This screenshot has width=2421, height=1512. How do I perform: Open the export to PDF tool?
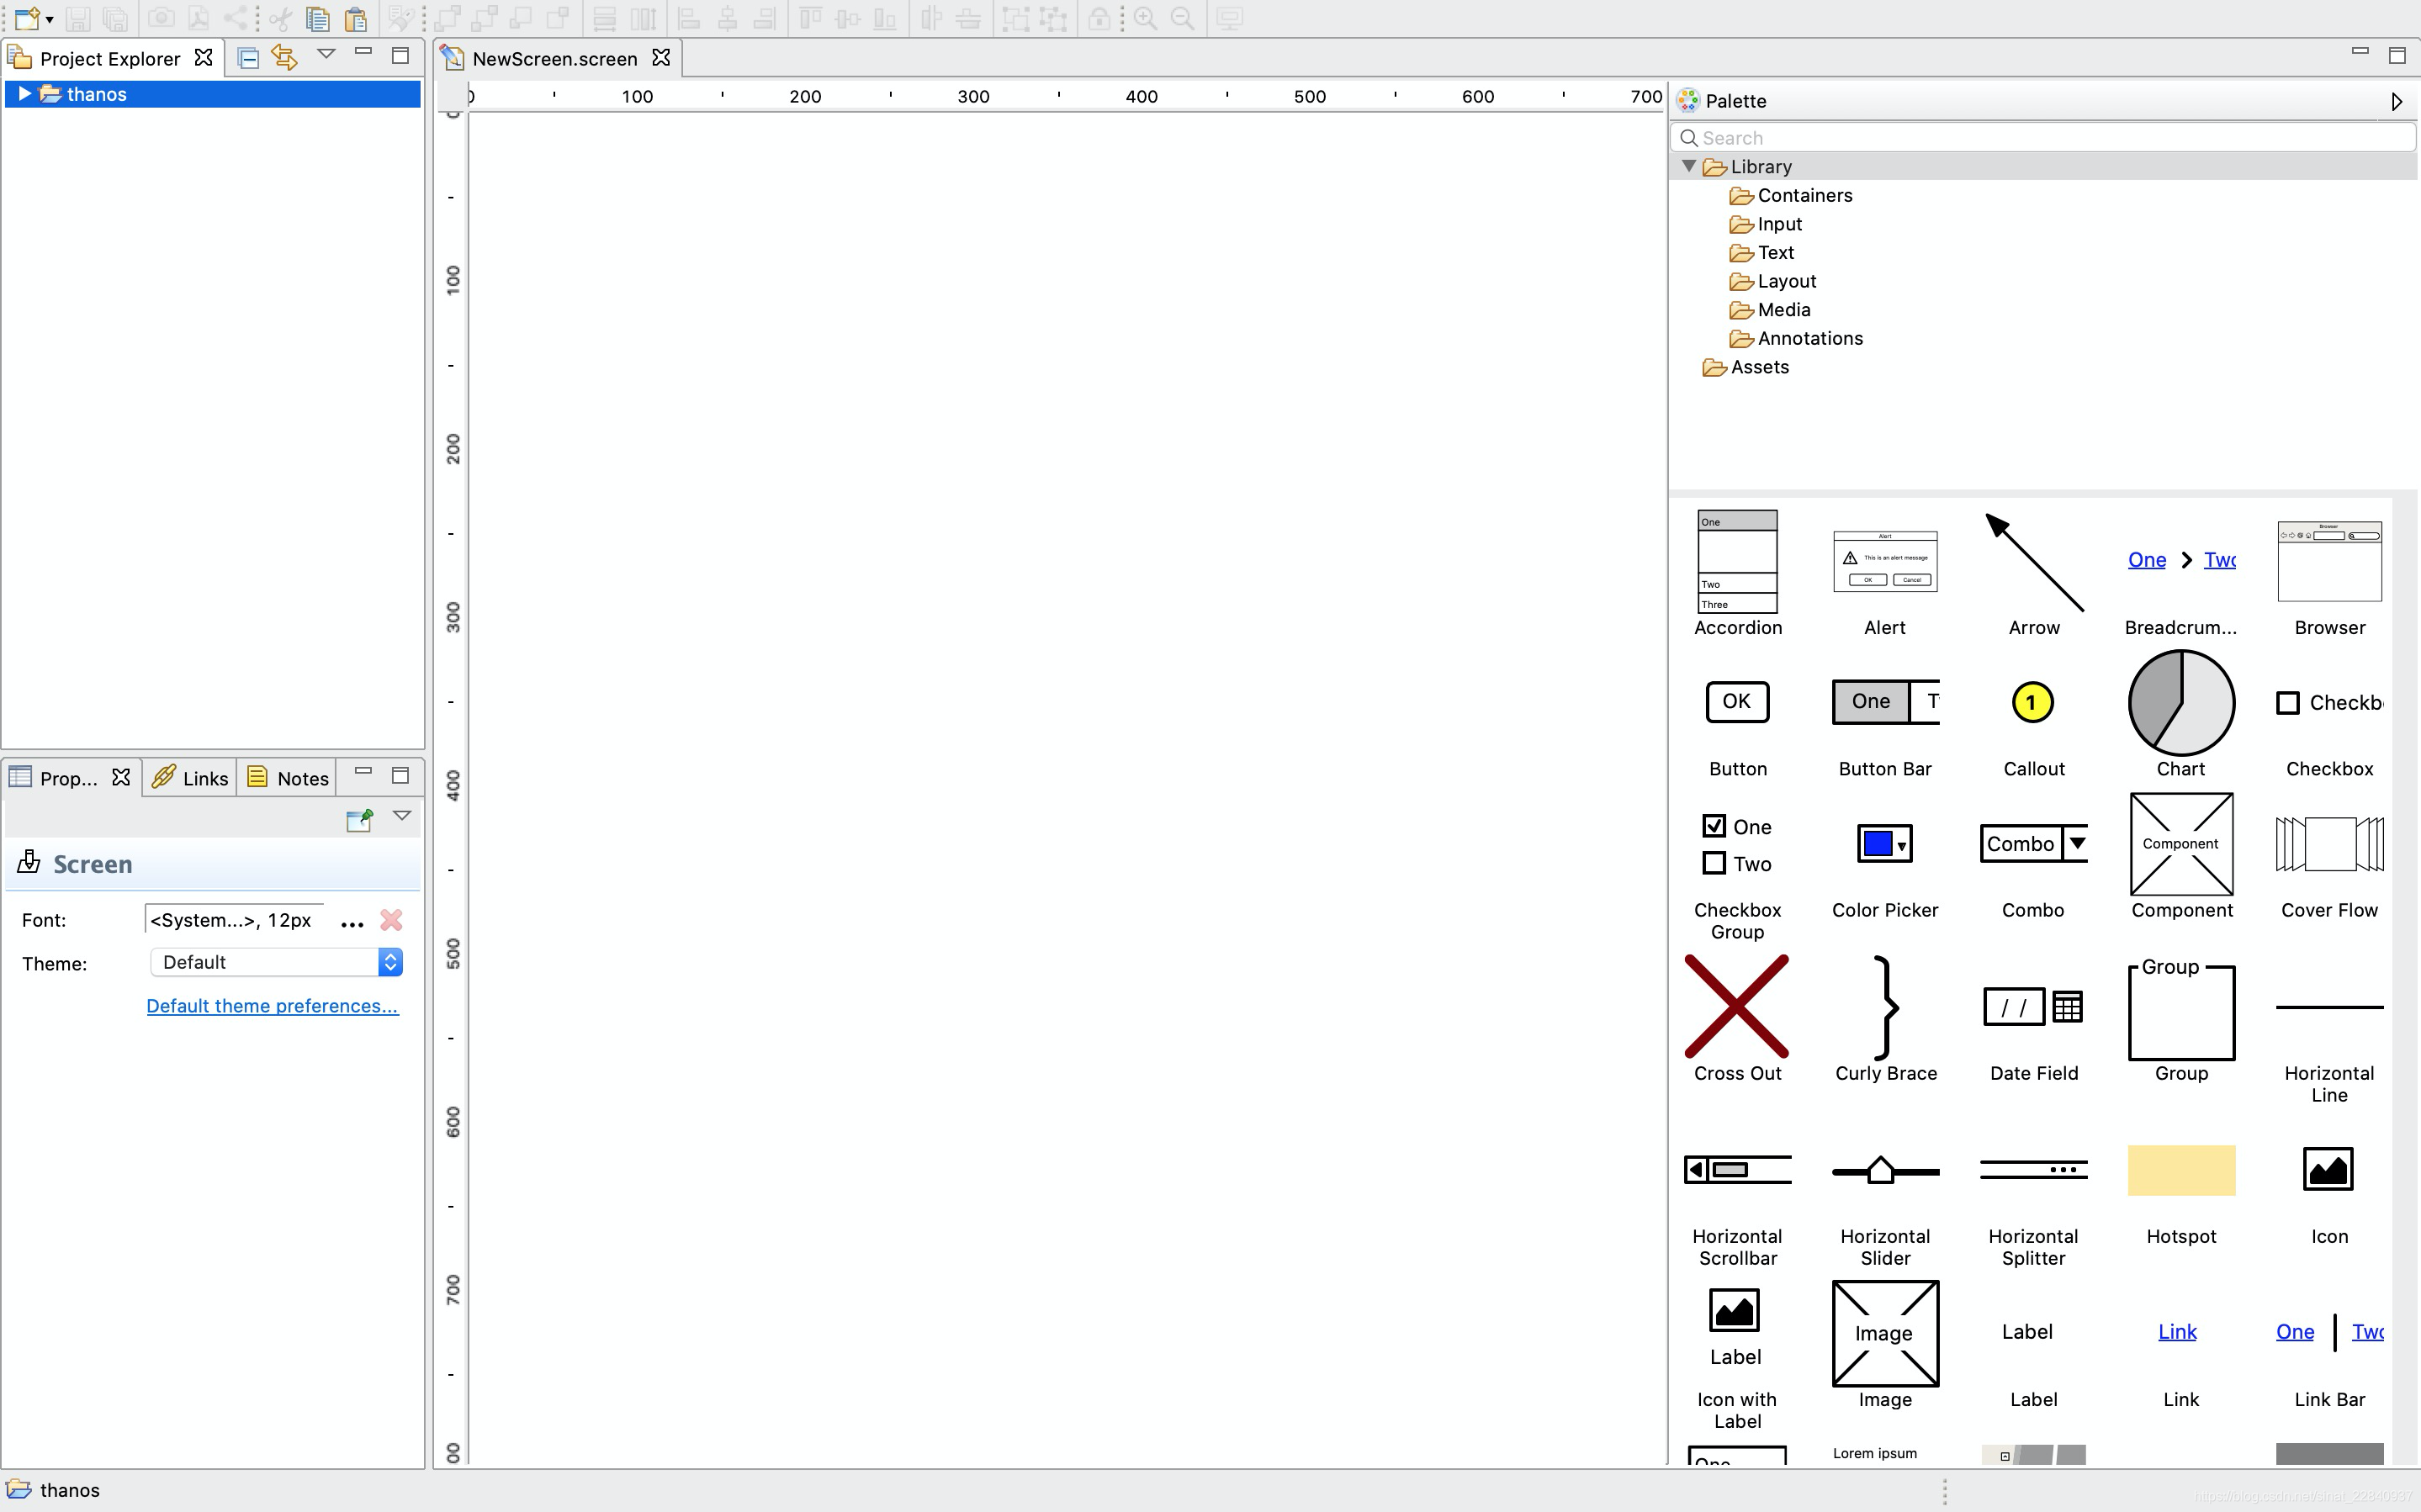tap(198, 18)
